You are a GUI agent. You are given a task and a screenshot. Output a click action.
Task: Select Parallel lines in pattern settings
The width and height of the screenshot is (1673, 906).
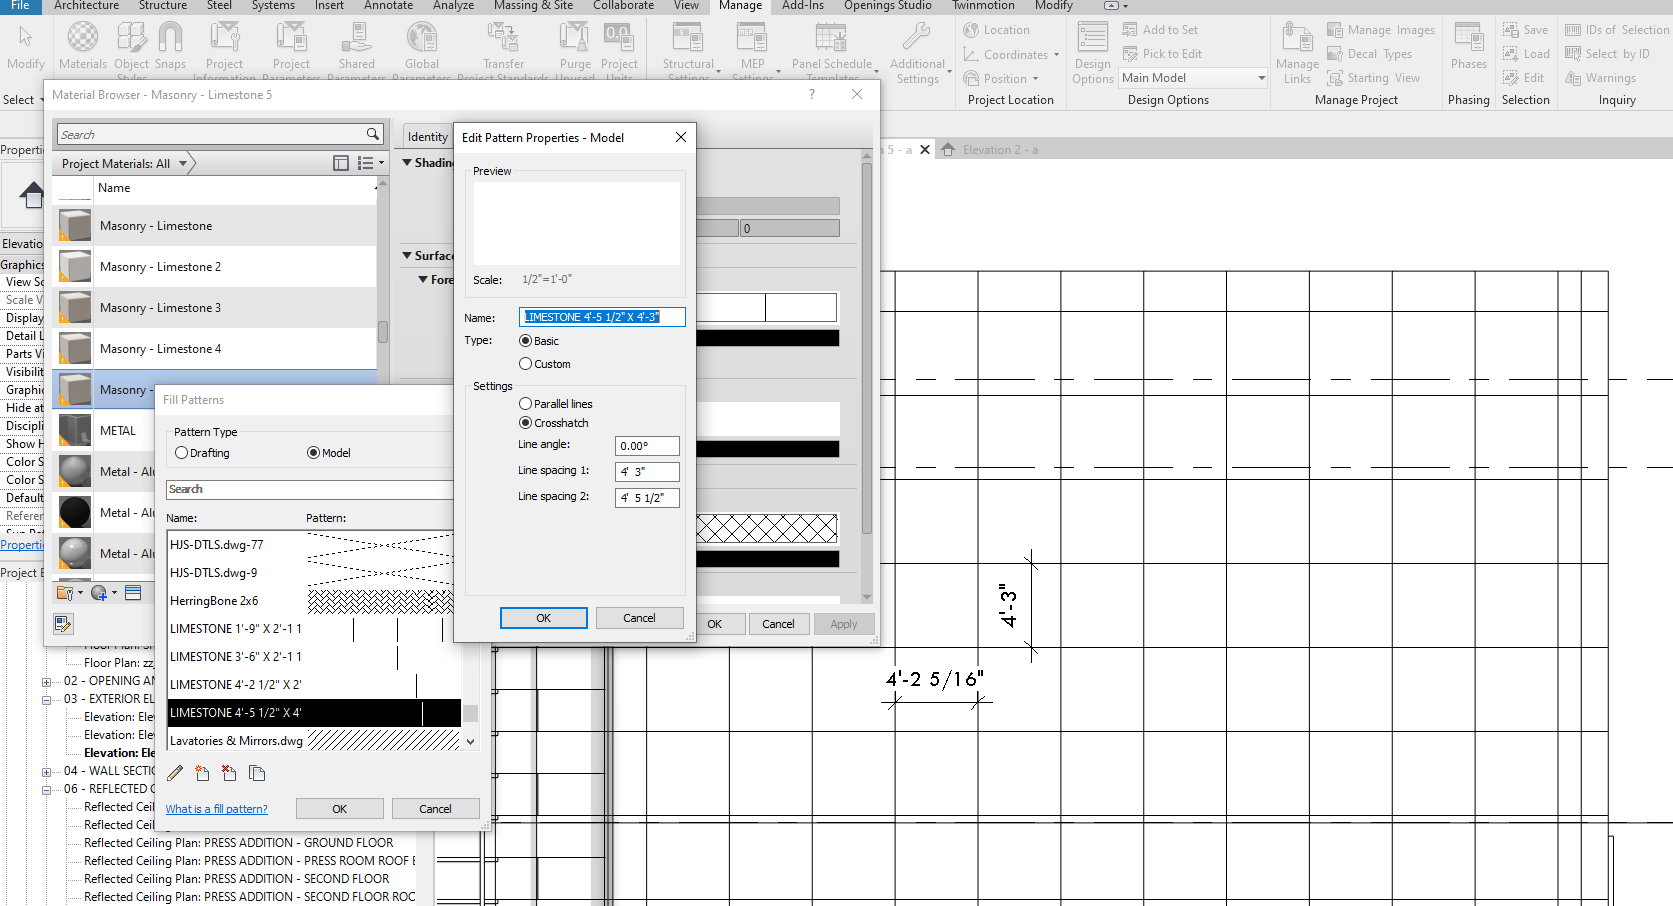(525, 403)
